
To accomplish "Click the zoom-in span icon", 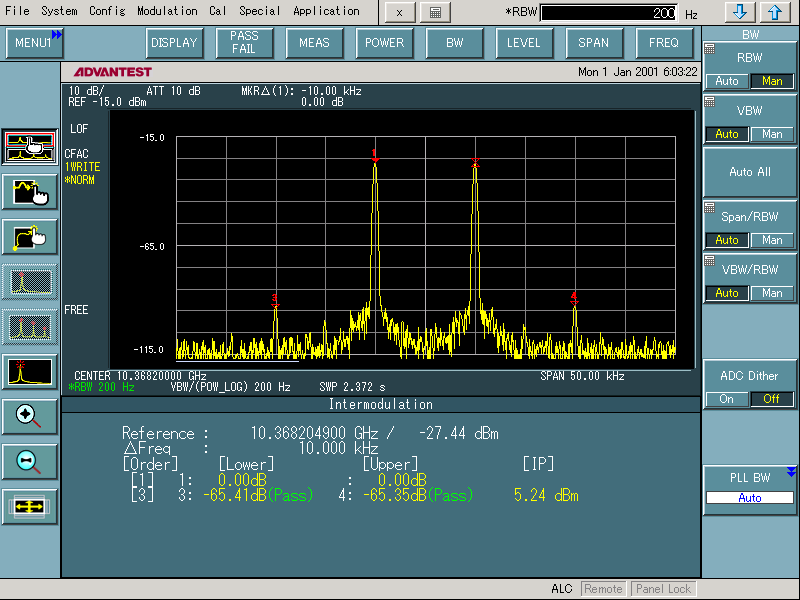I will [x=28, y=415].
